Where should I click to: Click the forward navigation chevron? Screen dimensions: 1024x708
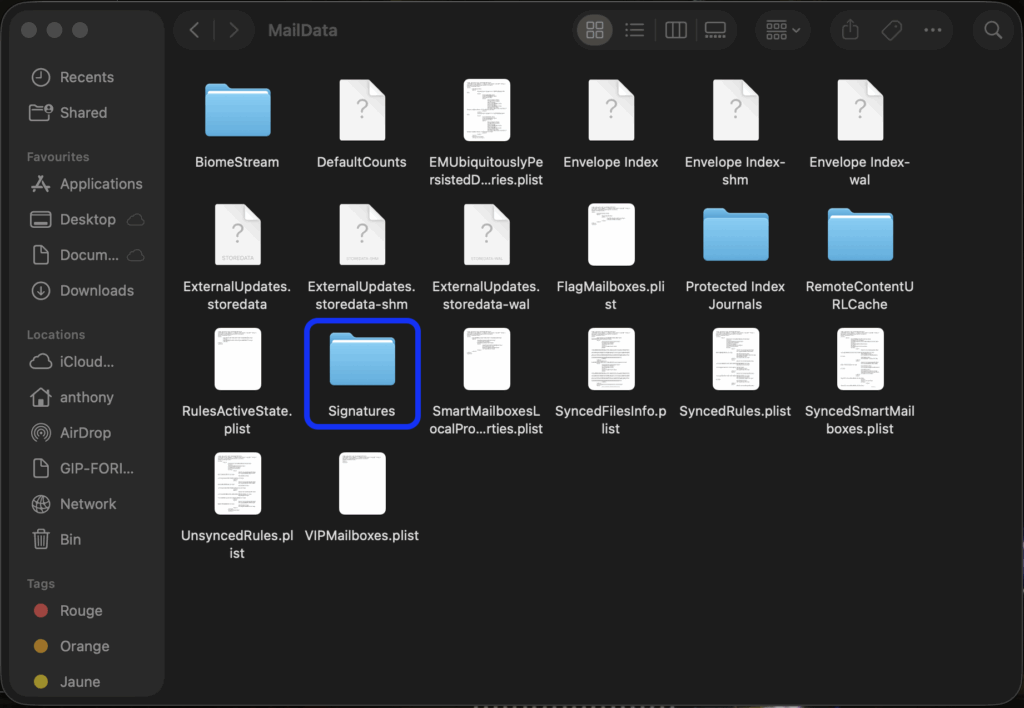234,30
